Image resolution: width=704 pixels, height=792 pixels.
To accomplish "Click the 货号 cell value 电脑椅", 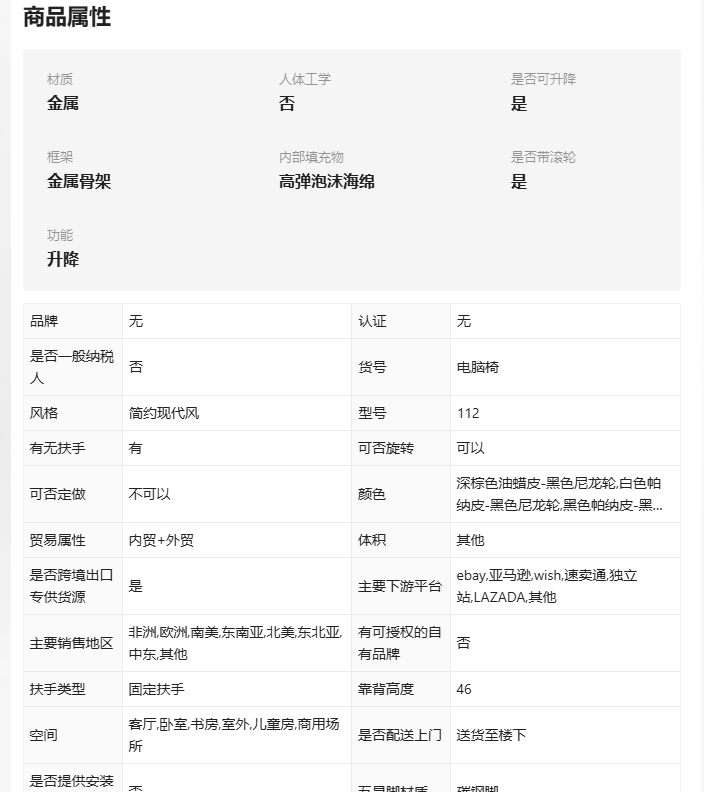I will [x=478, y=367].
